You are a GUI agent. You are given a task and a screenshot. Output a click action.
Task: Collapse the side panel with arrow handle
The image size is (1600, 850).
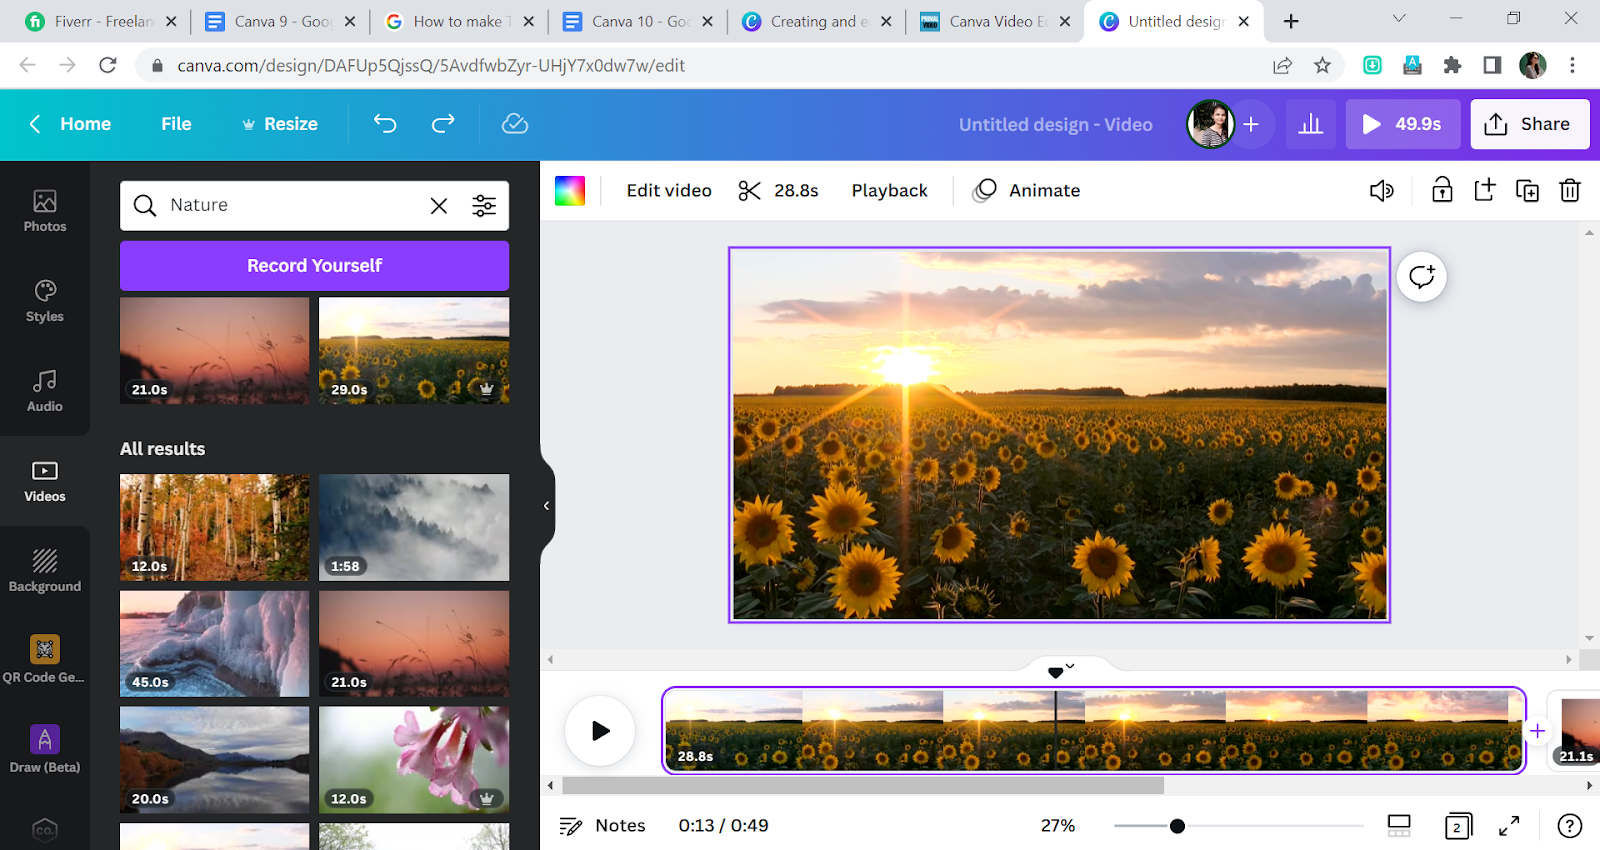click(547, 506)
